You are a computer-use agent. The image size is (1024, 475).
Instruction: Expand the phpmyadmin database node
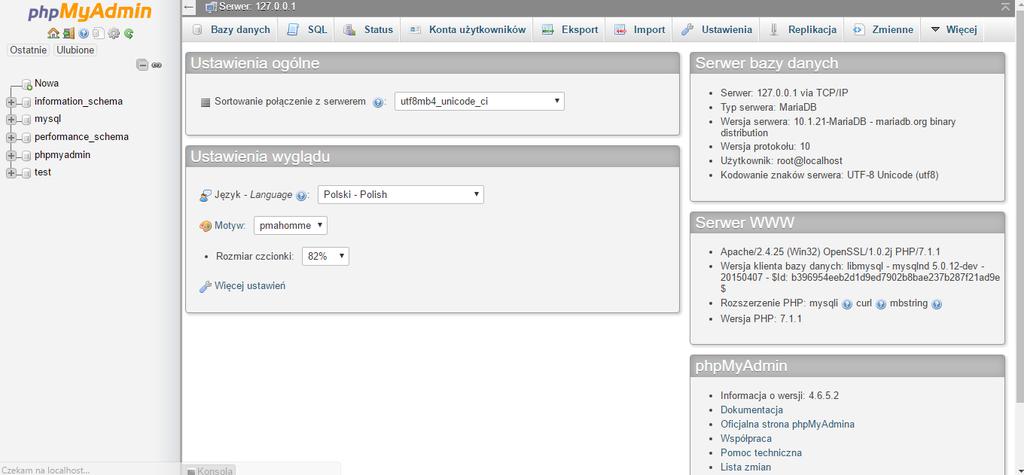pyautogui.click(x=10, y=156)
